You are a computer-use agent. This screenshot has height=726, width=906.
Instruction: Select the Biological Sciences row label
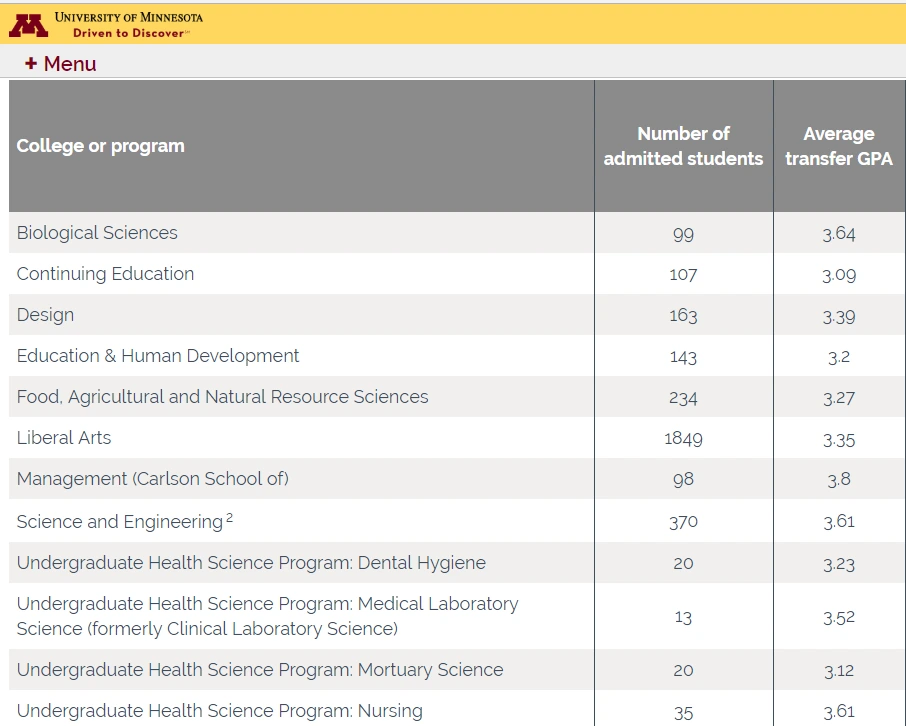(97, 233)
